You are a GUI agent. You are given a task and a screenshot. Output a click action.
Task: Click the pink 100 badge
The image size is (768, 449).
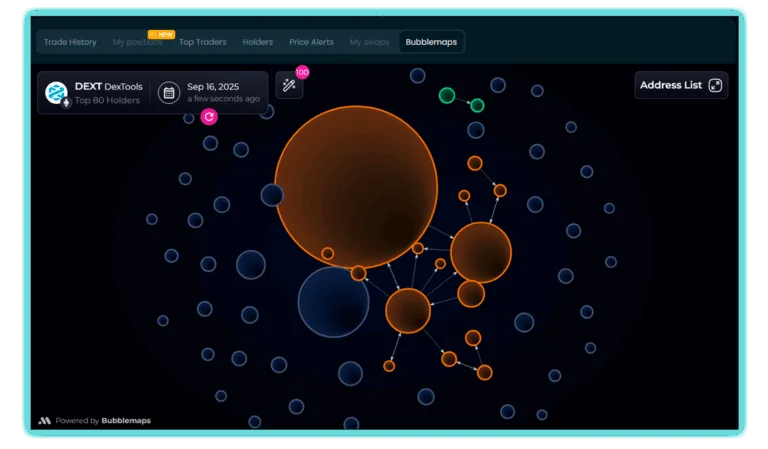302,72
